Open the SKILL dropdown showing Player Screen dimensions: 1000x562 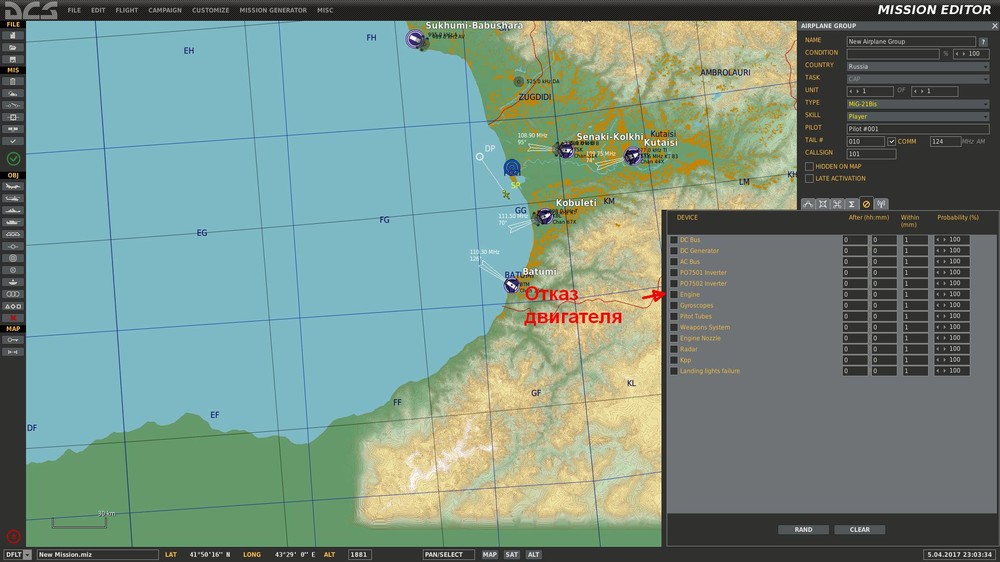pos(918,116)
